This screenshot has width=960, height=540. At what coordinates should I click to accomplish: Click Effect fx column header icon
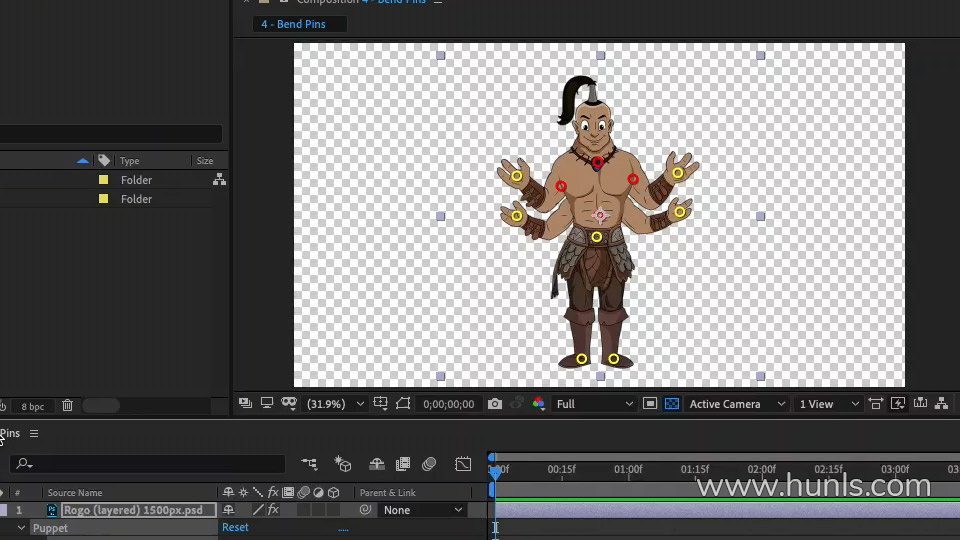[x=273, y=492]
